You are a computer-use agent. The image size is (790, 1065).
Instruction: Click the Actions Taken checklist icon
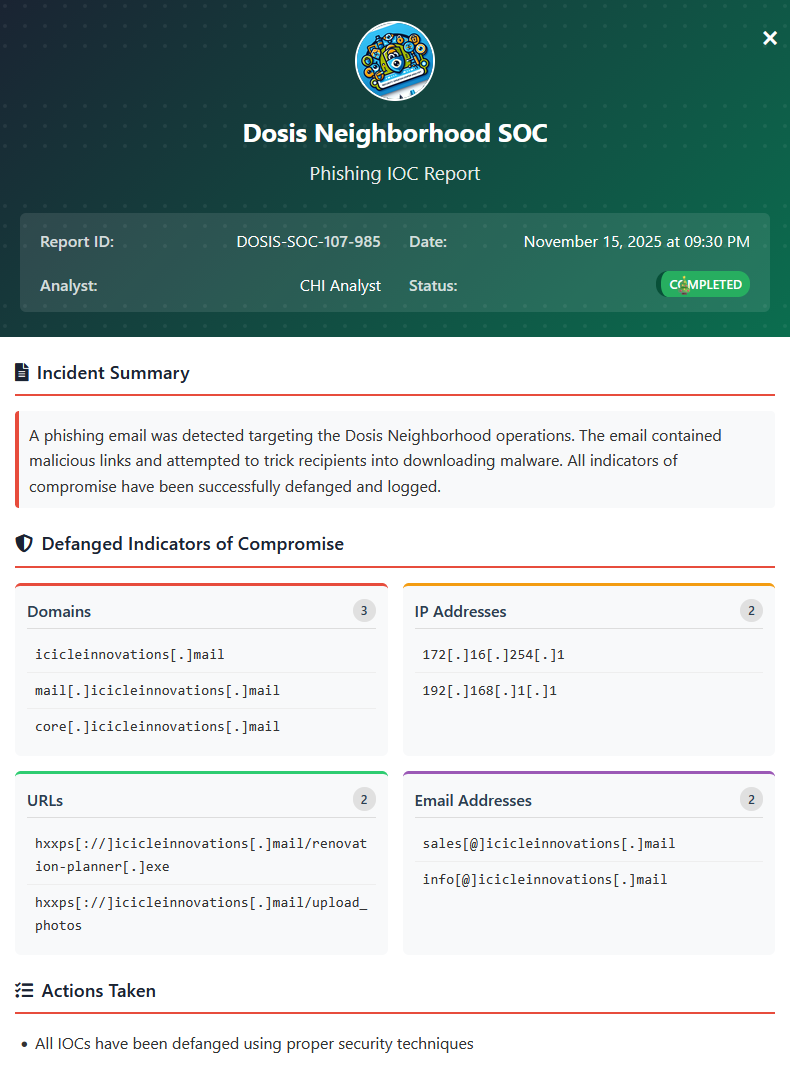pos(25,991)
